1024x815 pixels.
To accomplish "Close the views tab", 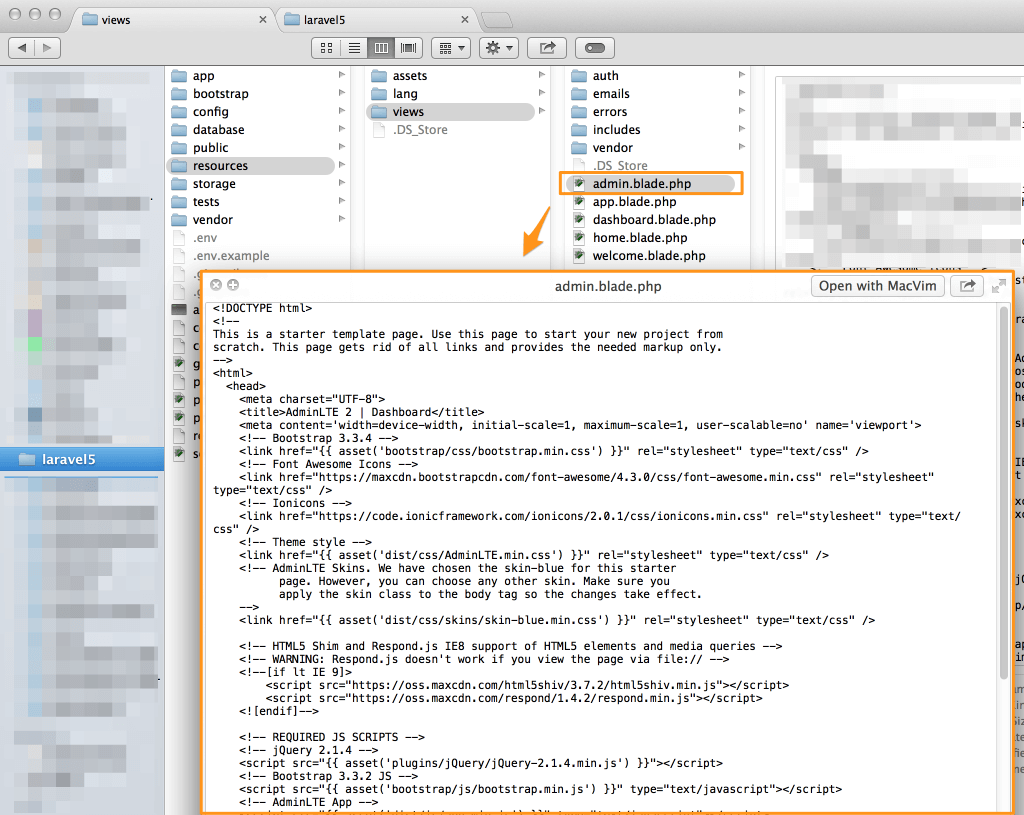I will [x=263, y=20].
